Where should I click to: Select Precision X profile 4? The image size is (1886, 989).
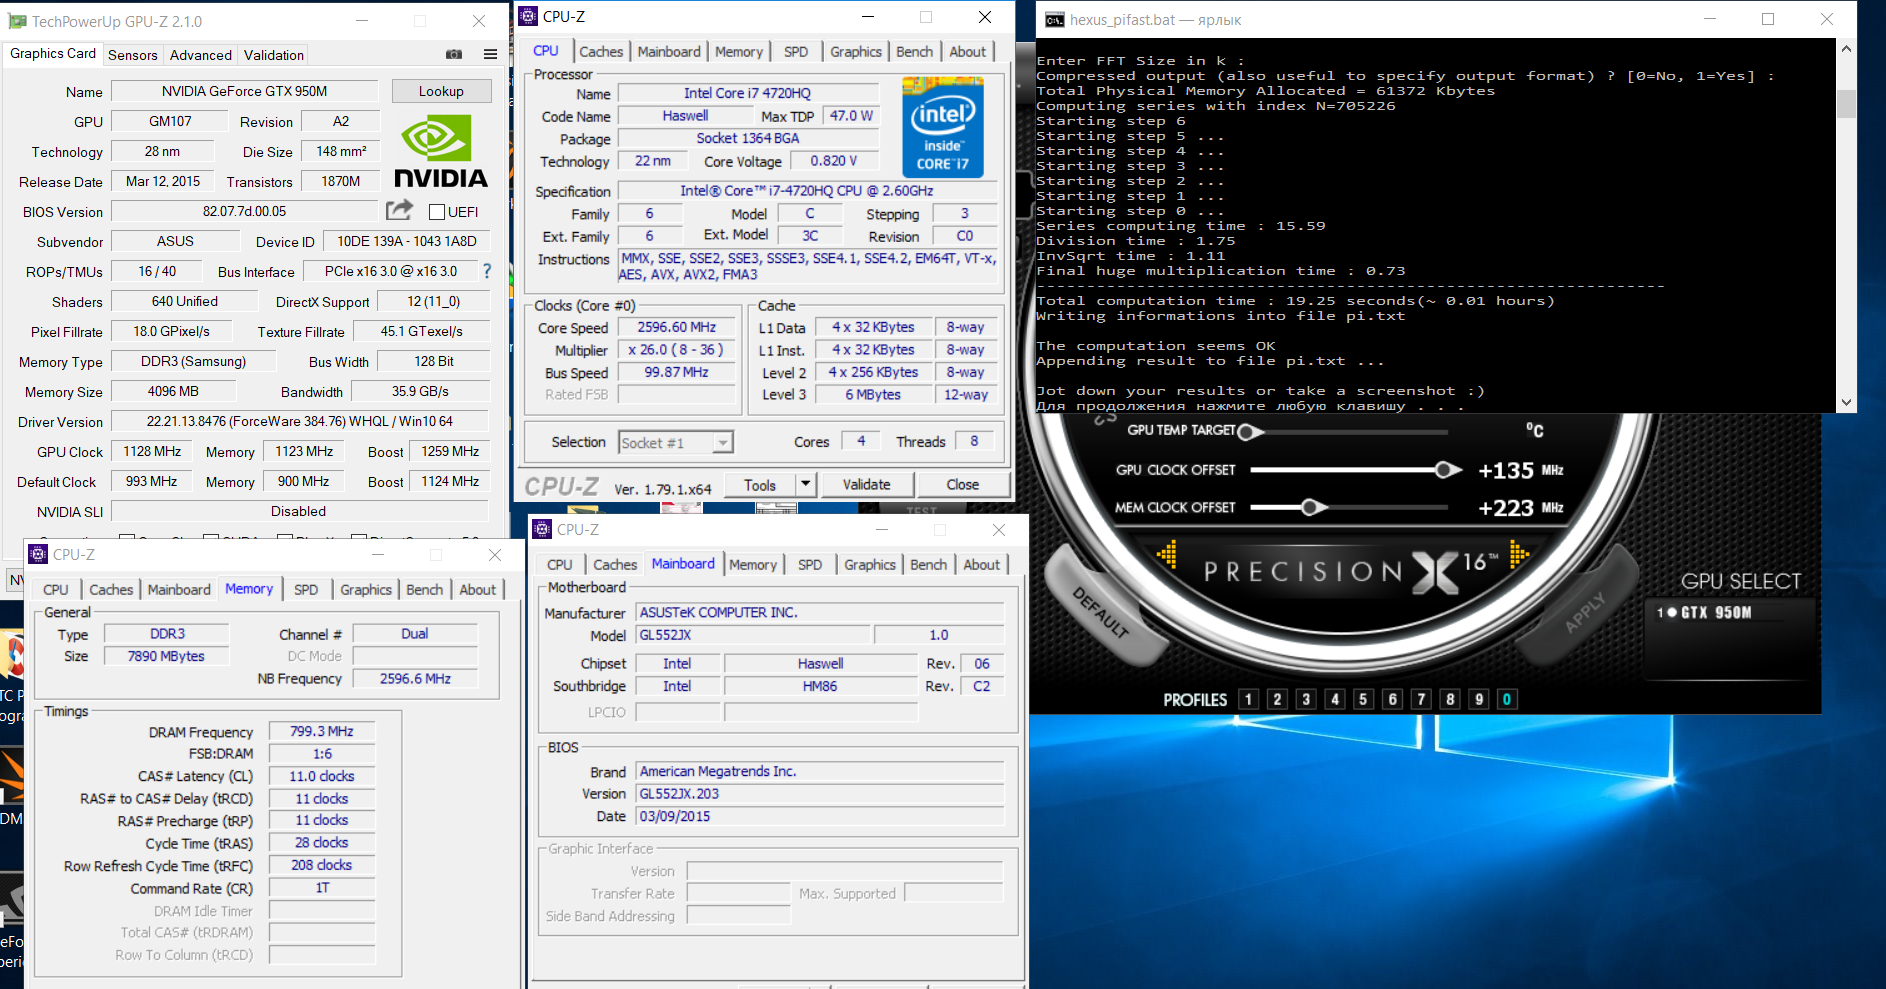pos(1335,699)
